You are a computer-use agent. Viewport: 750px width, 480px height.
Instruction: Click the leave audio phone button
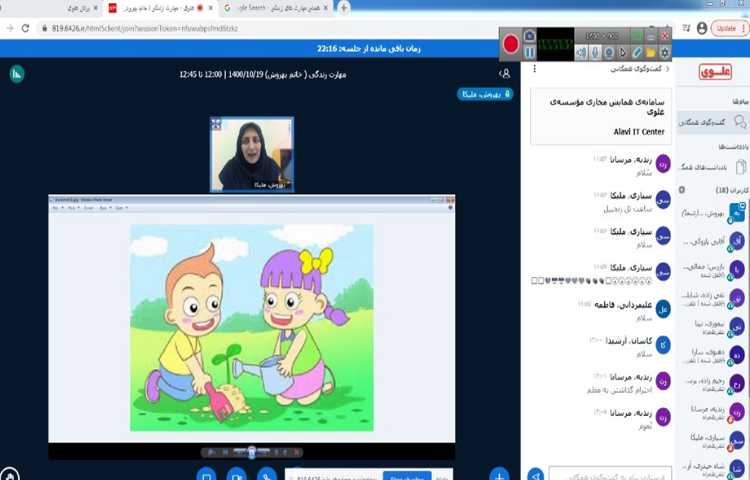[266, 476]
